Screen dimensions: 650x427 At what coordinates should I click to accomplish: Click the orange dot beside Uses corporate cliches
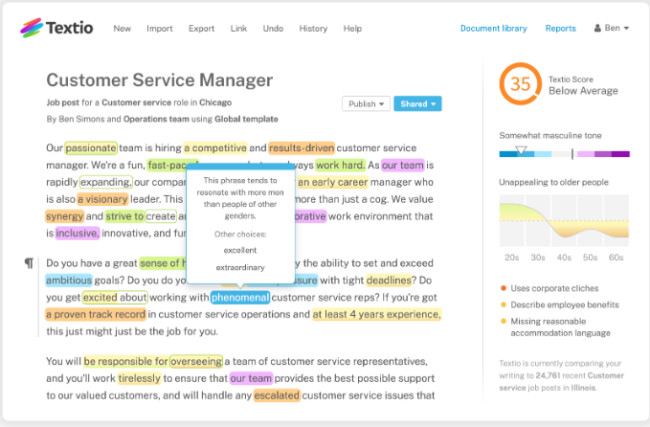coord(502,289)
